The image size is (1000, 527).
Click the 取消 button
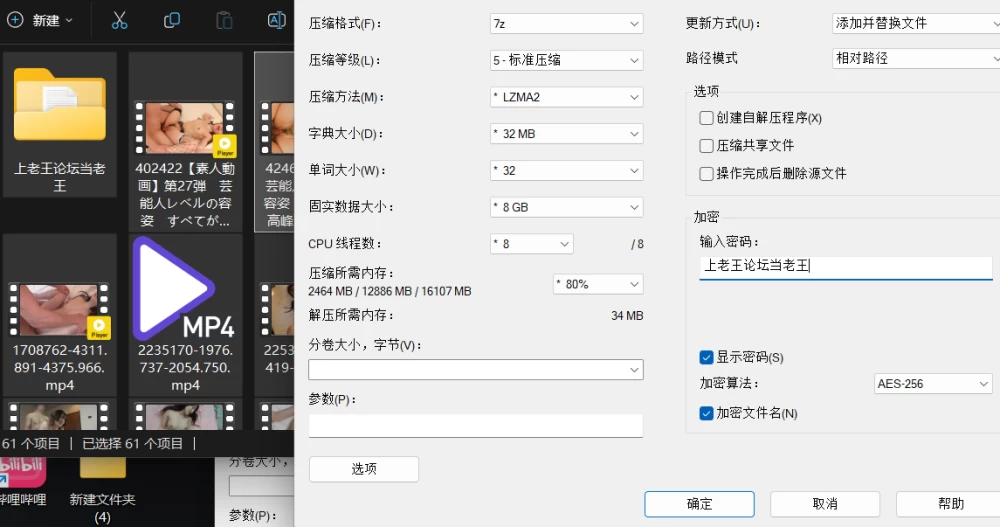pyautogui.click(x=825, y=504)
